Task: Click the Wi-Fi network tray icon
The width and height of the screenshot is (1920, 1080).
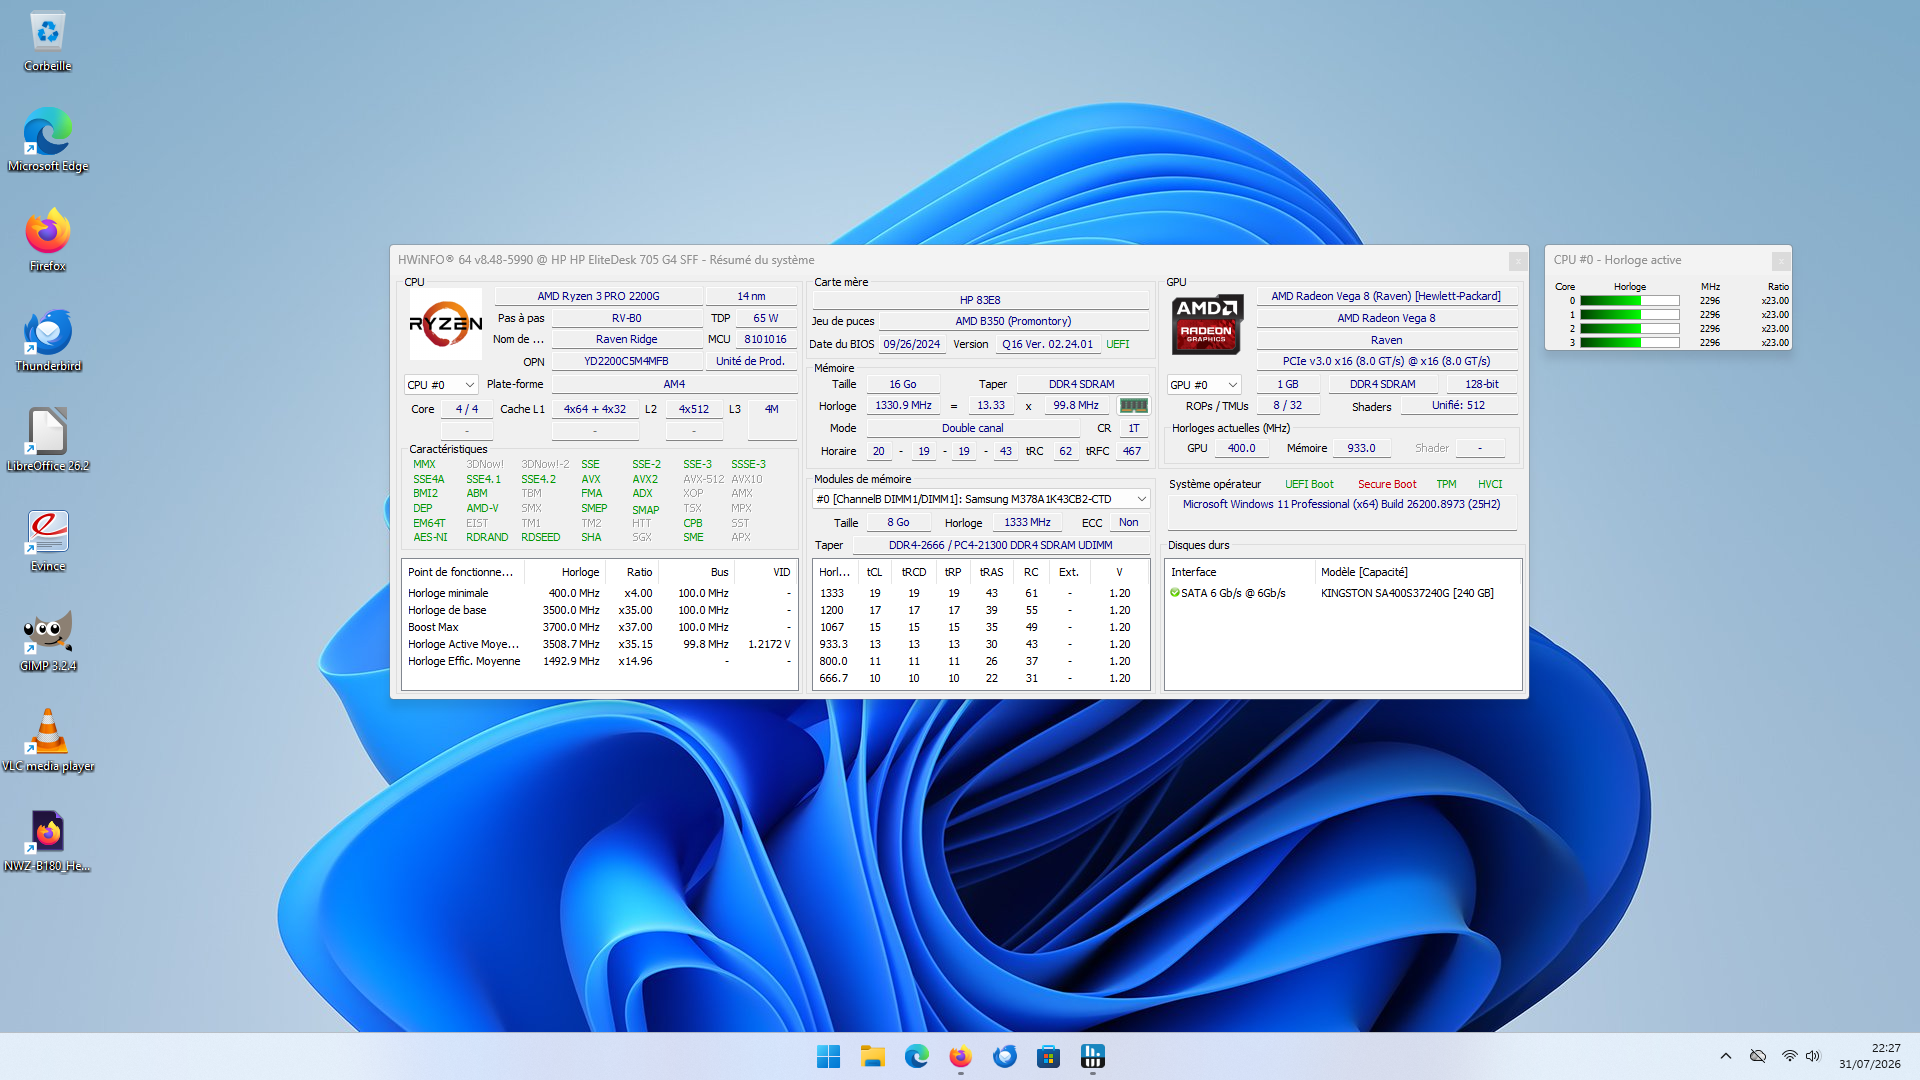Action: 1789,1056
